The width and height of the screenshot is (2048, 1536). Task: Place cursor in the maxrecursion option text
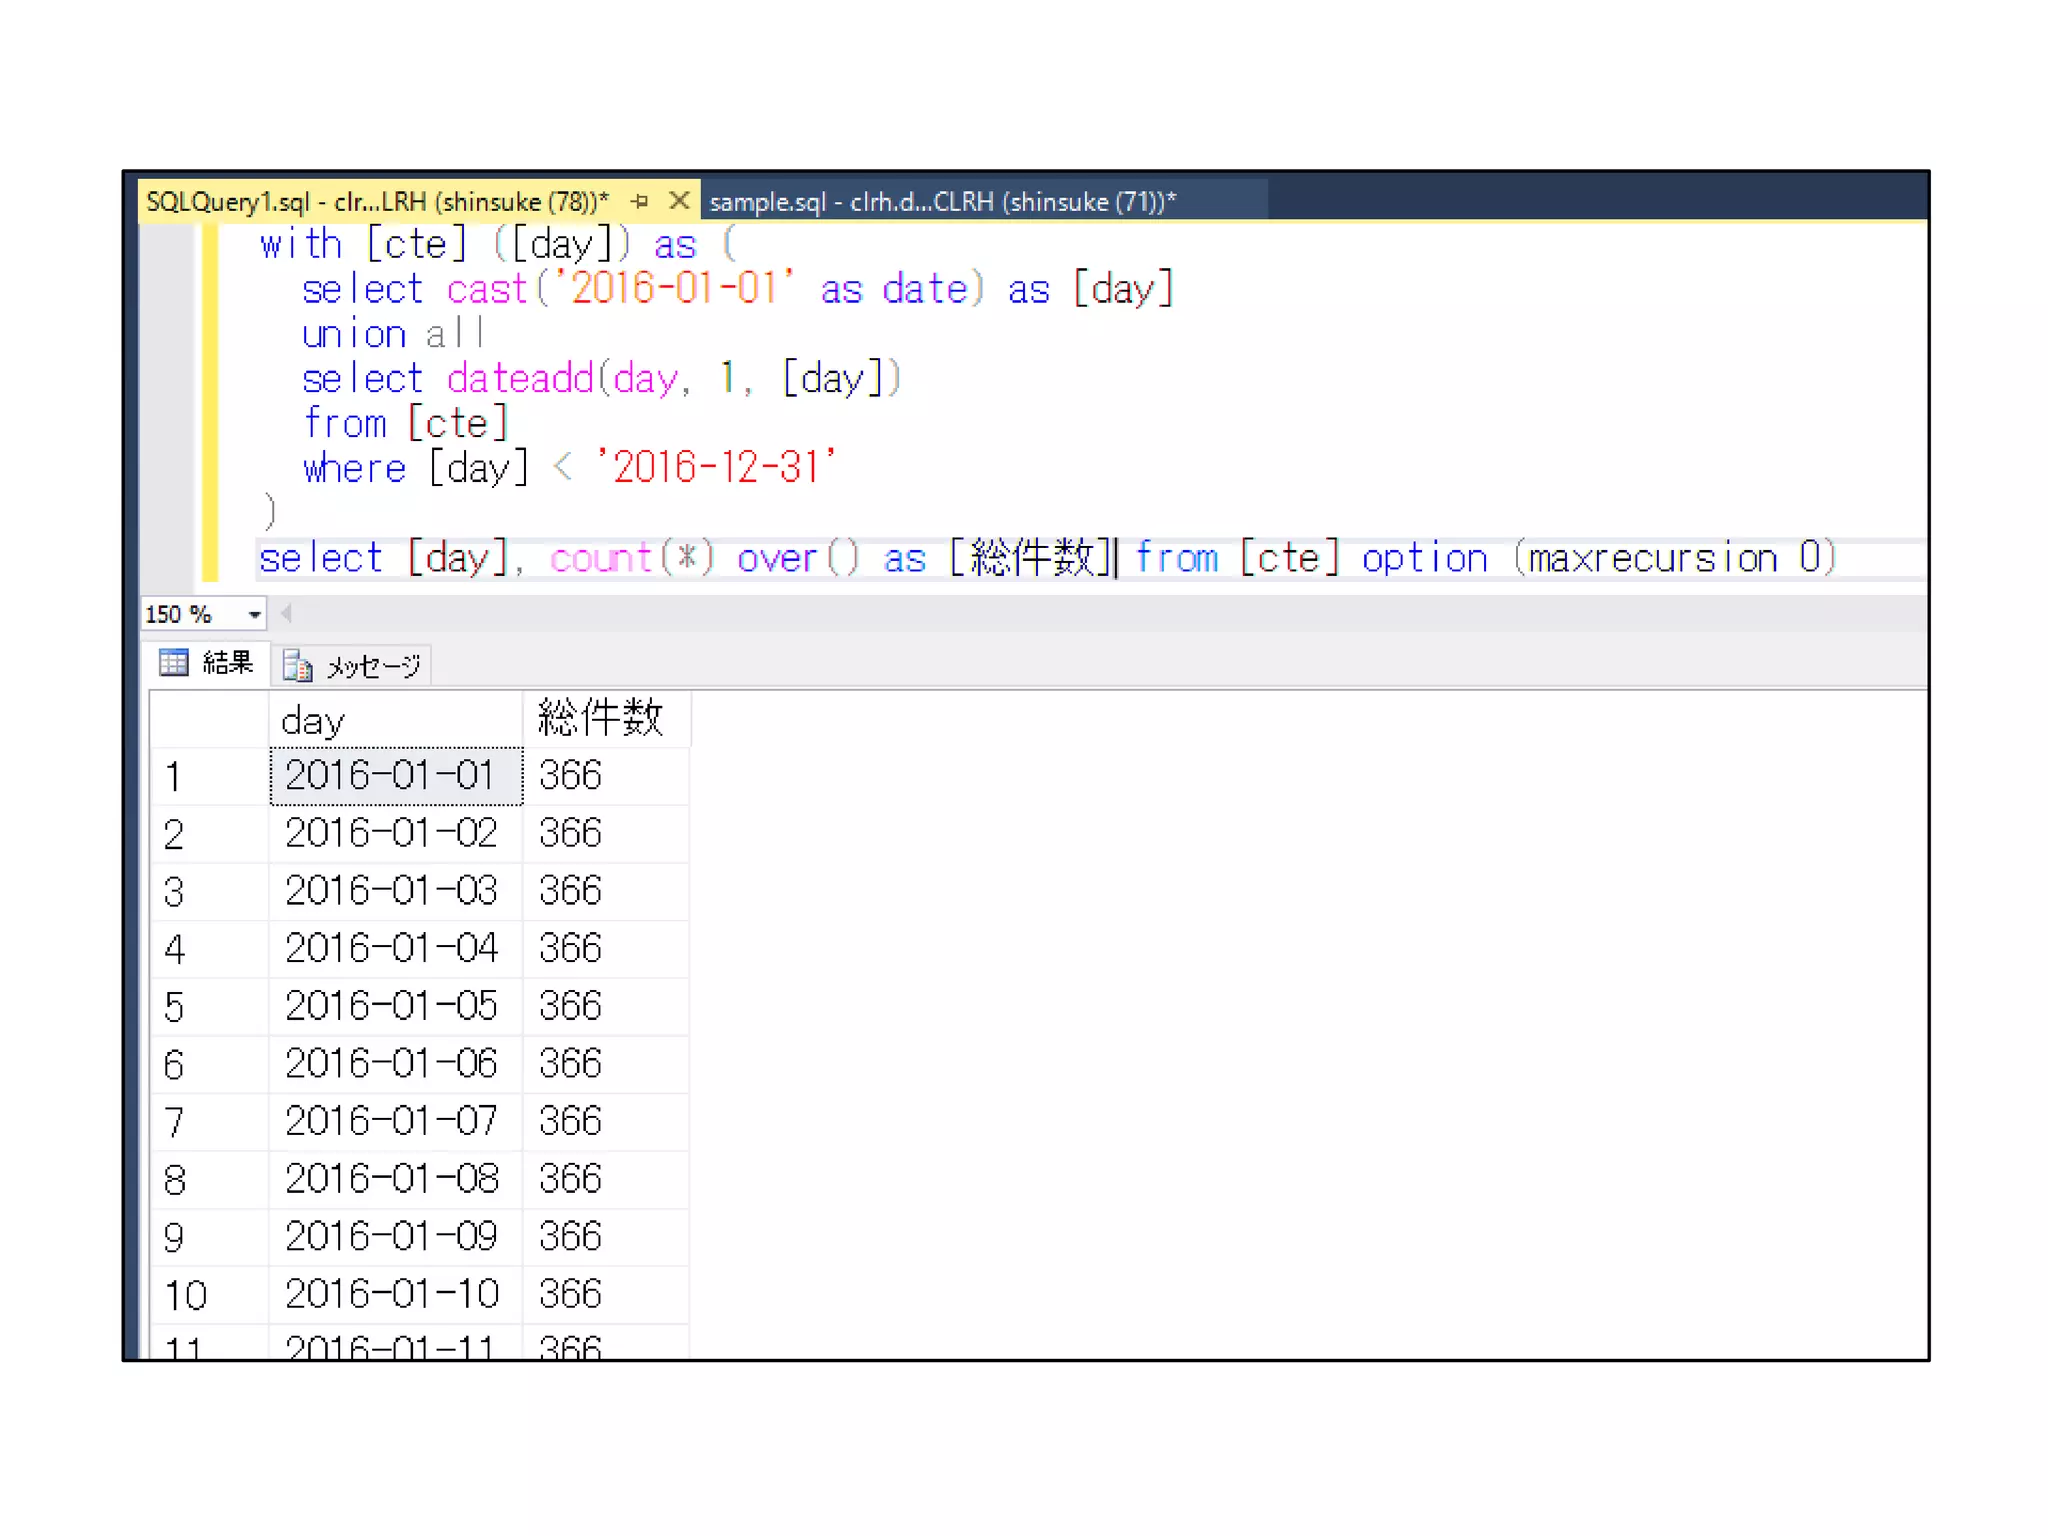(x=1651, y=559)
